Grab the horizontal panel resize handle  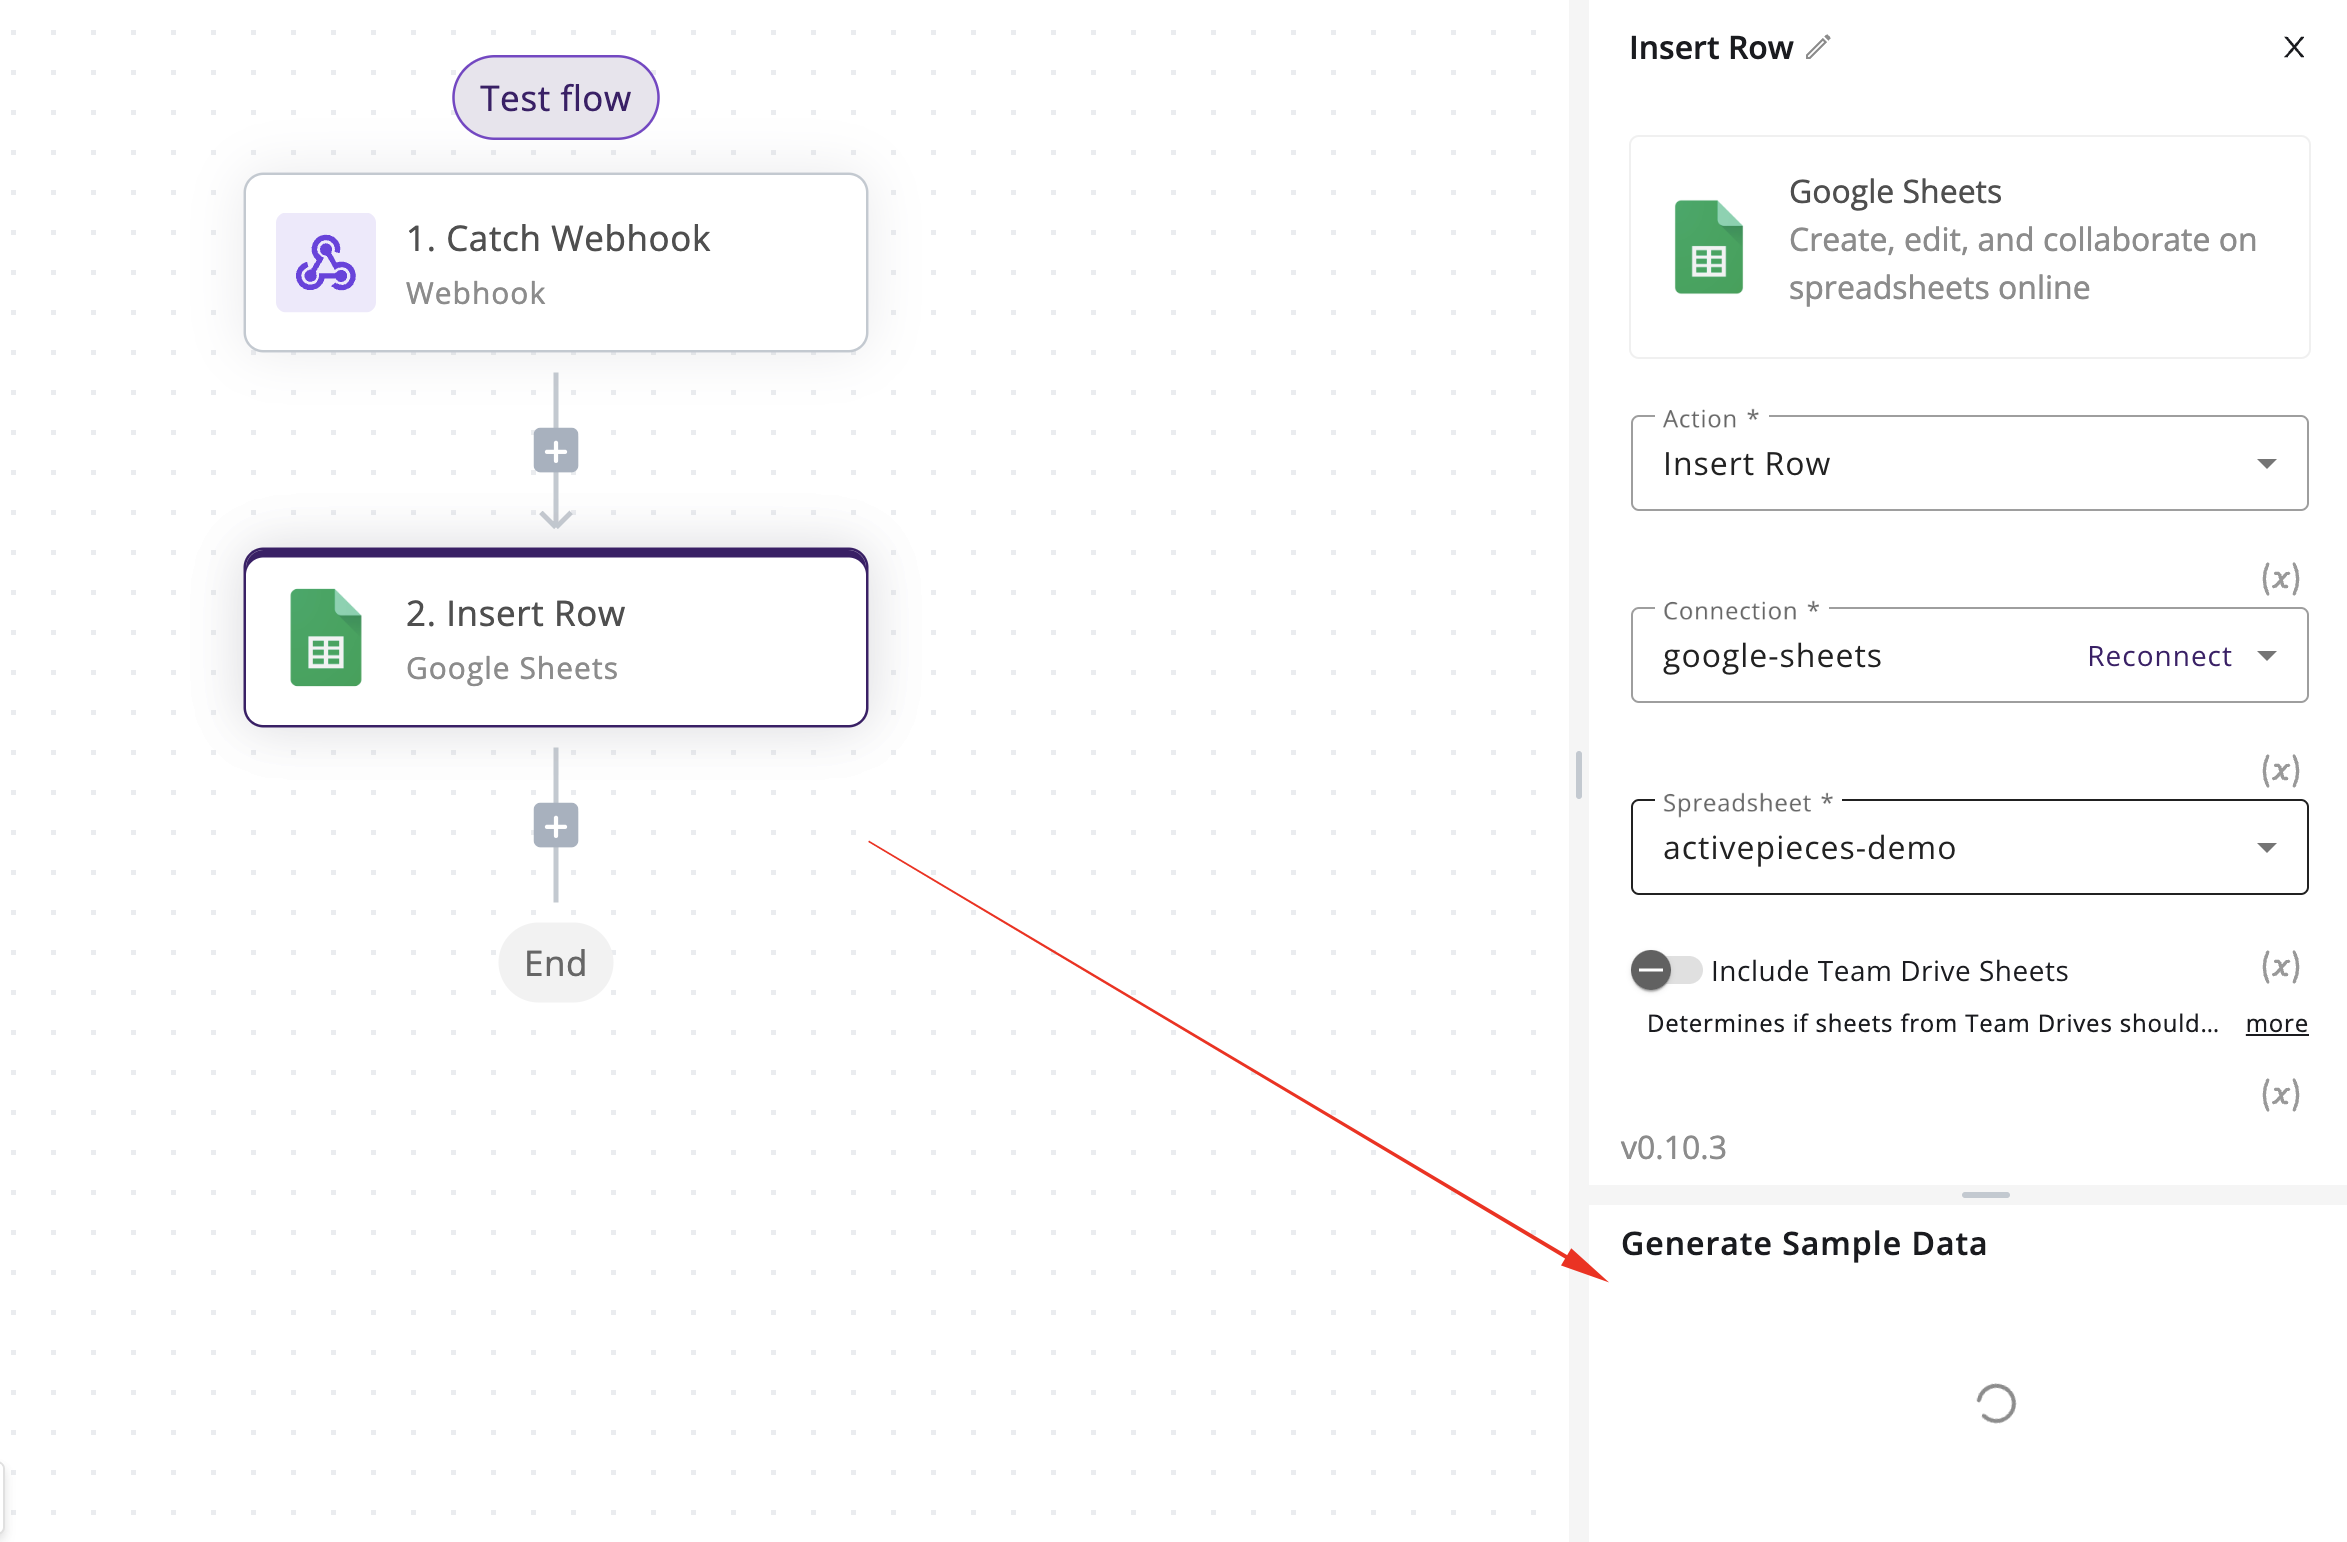(1985, 1195)
